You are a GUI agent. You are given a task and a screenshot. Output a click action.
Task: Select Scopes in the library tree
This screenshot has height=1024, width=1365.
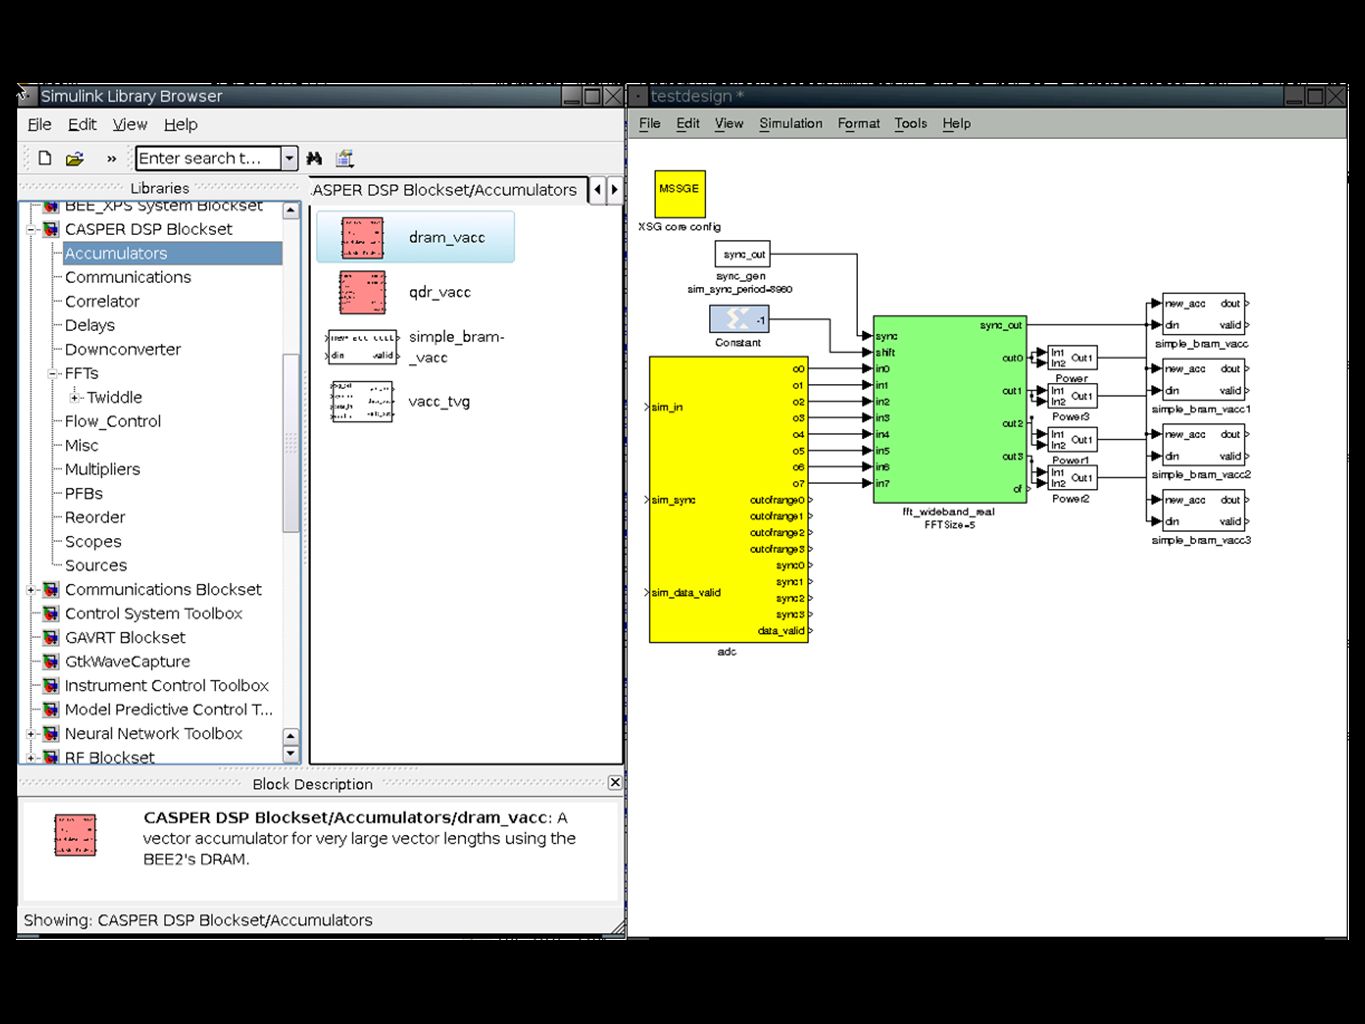[93, 541]
